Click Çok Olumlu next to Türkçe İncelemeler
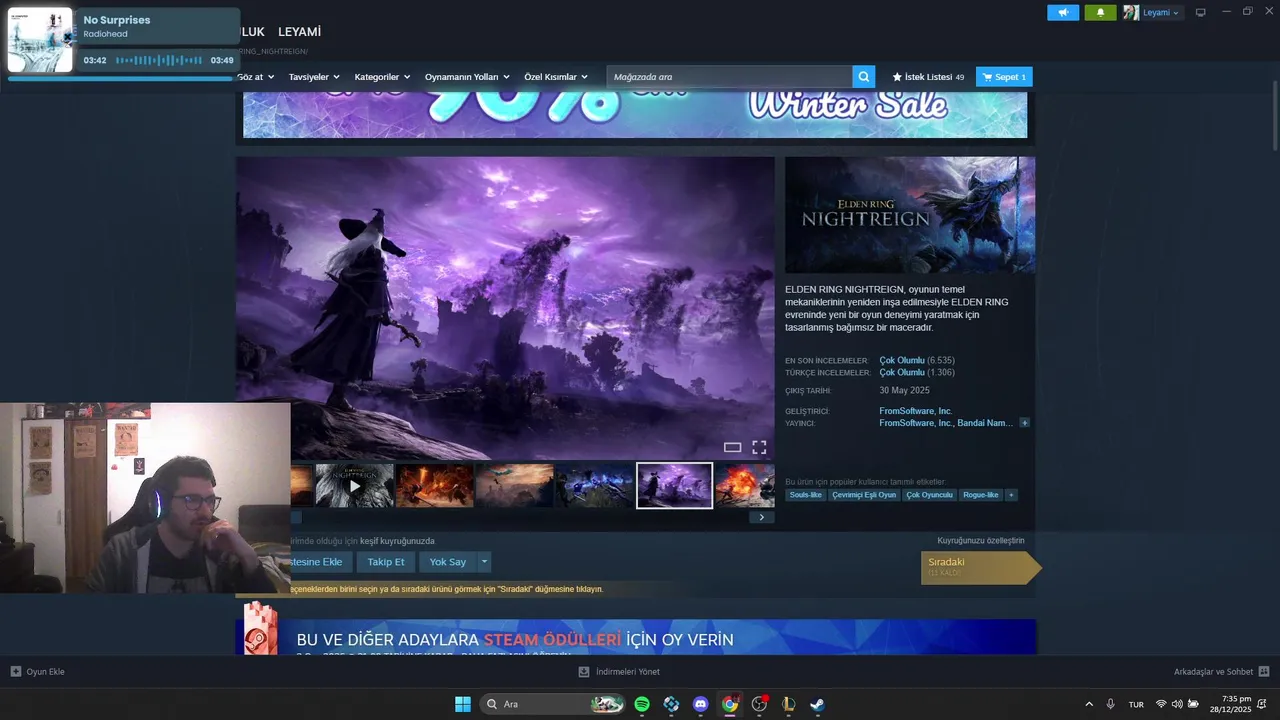Viewport: 1280px width, 720px height. click(902, 372)
